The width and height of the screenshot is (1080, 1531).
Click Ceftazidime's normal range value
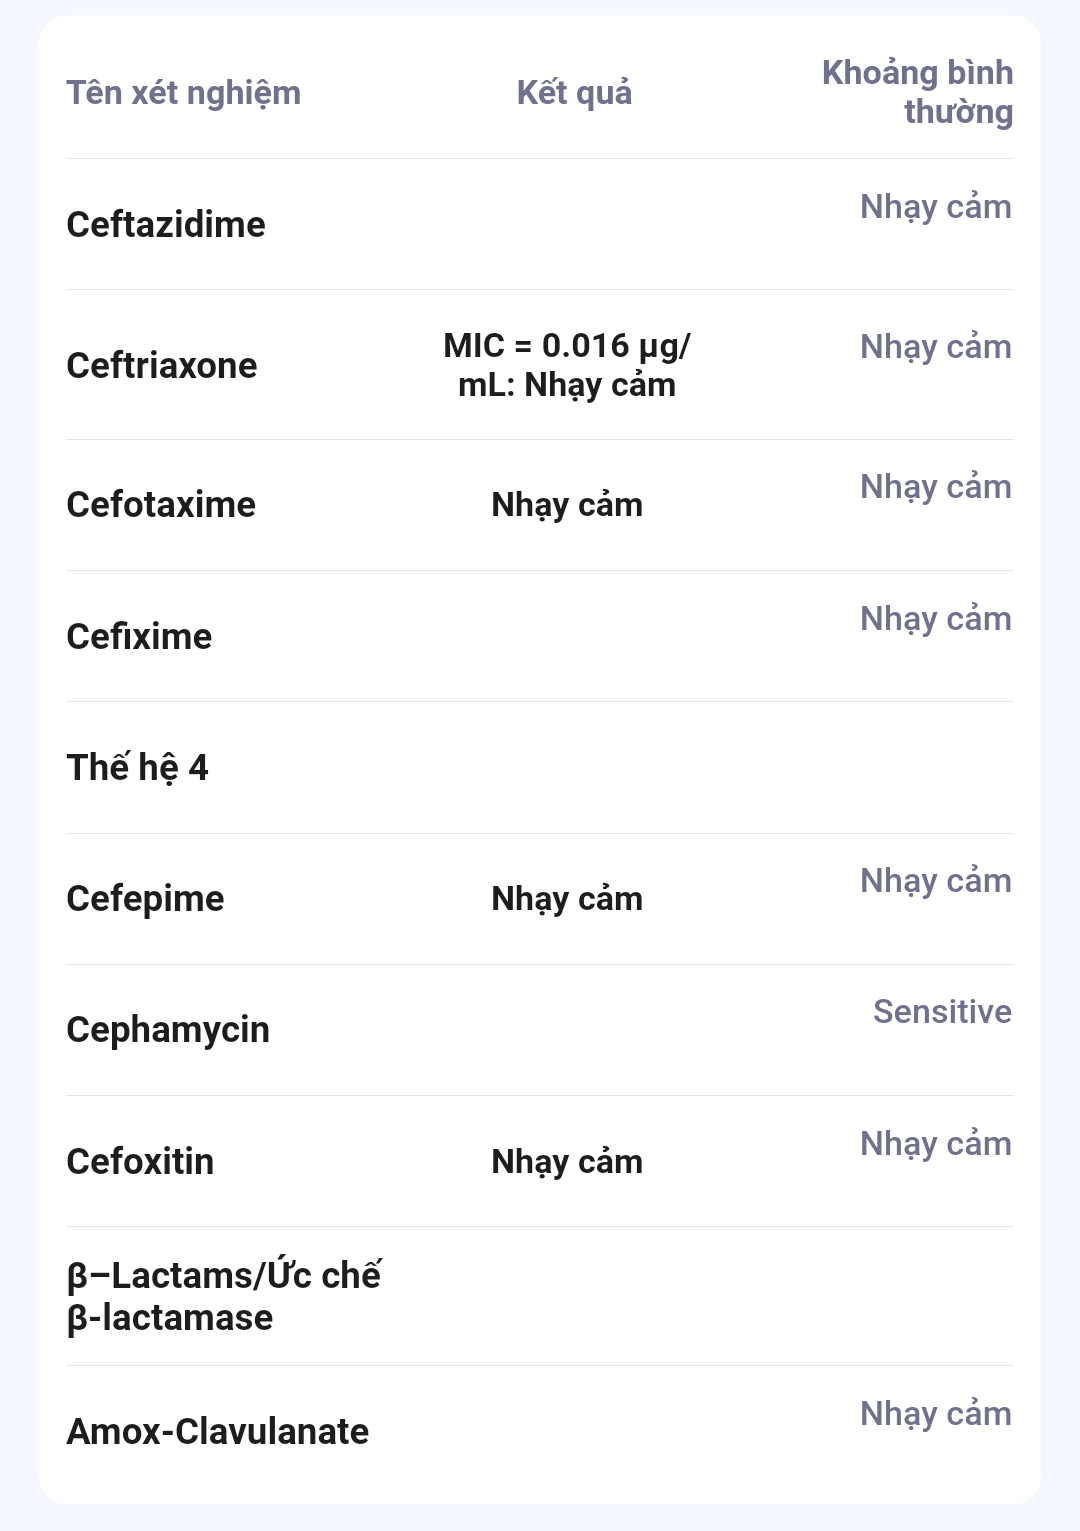coord(936,207)
